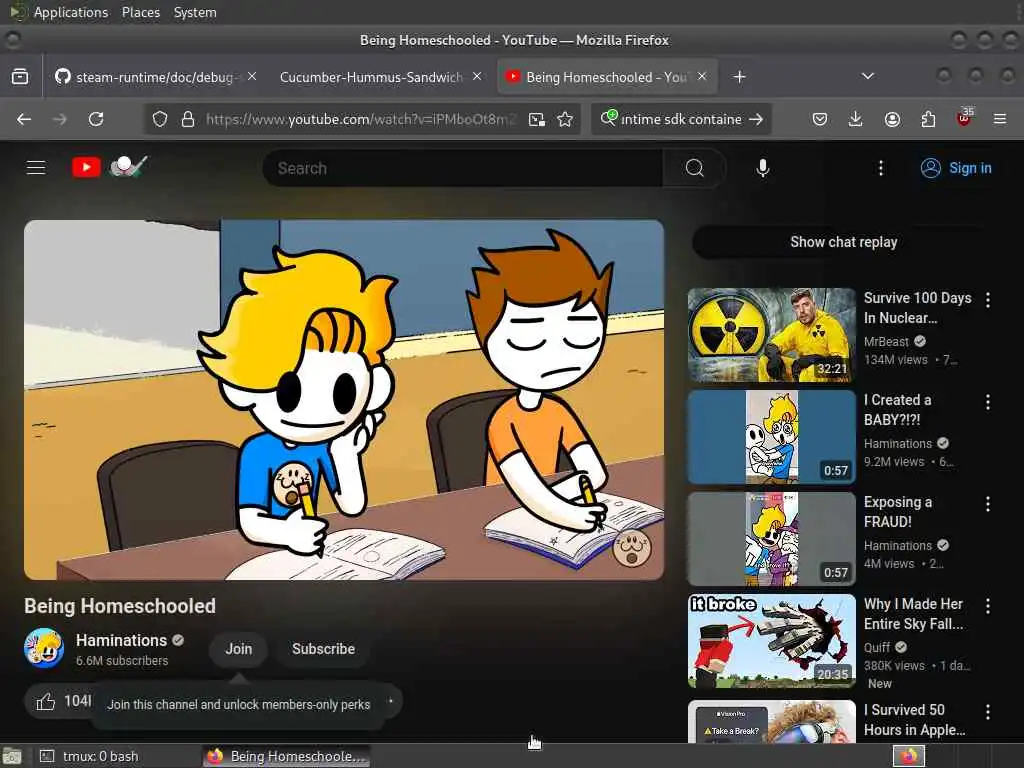Click the Sign in button
Viewport: 1024px width, 768px height.
[x=956, y=168]
